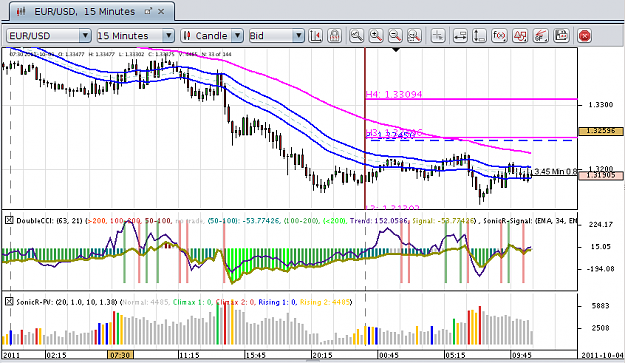The width and height of the screenshot is (625, 363).
Task: Click the 15:45 time axis label
Action: click(256, 355)
